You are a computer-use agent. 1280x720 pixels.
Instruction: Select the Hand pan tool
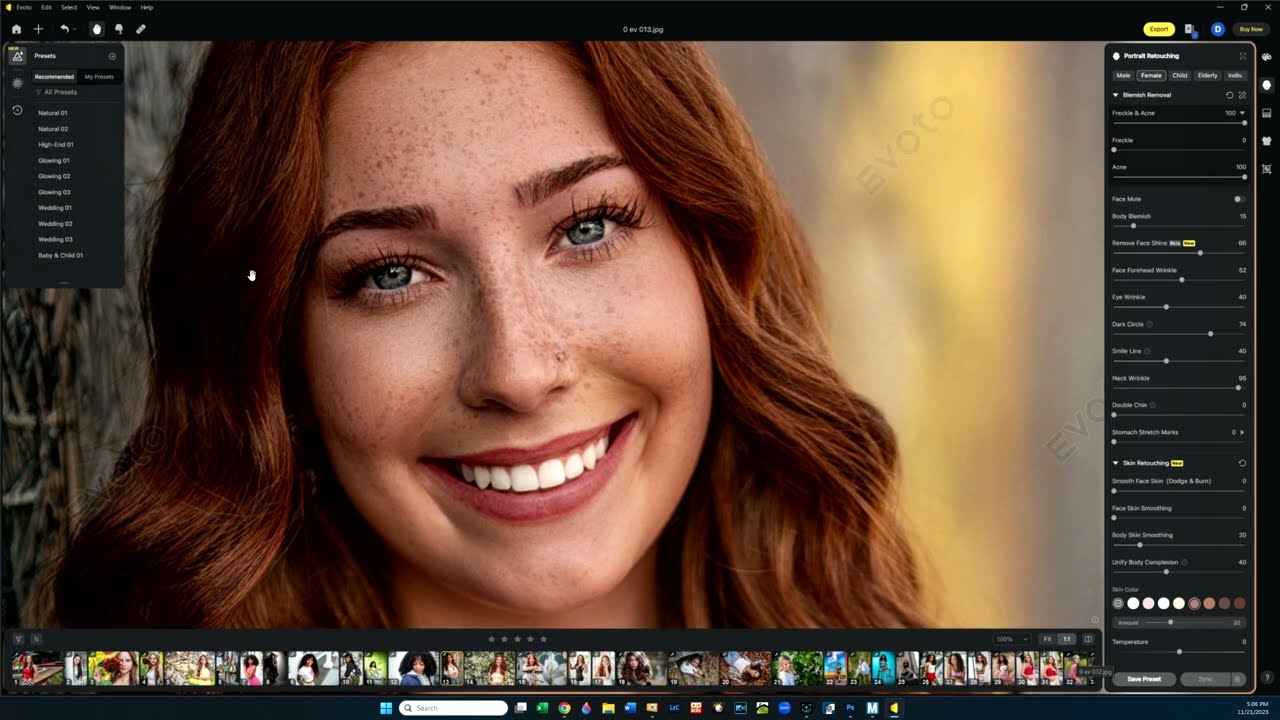coord(97,29)
